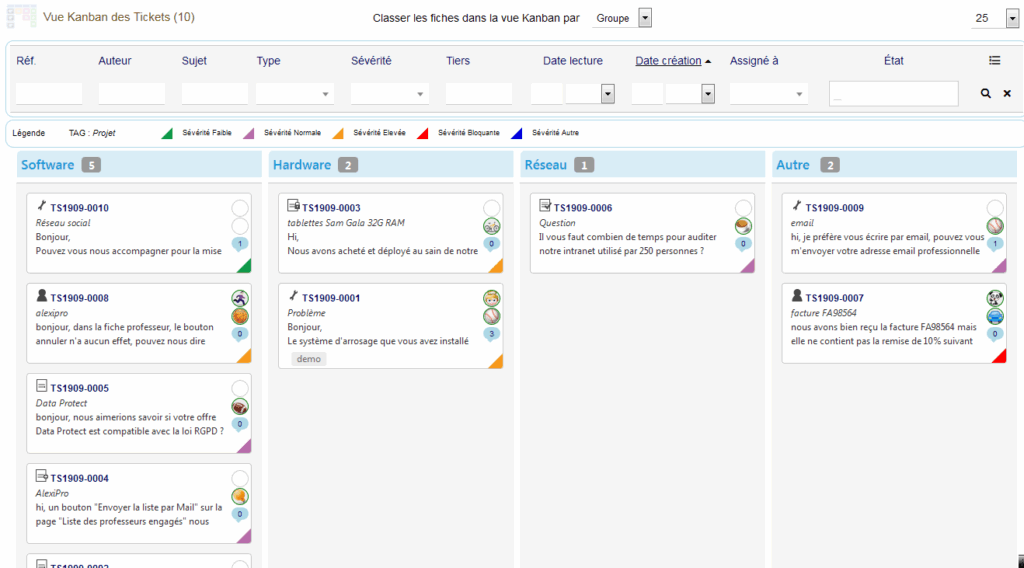Click the Kanban view icon beside the title
Screen dimensions: 1024x568
coord(22,16)
